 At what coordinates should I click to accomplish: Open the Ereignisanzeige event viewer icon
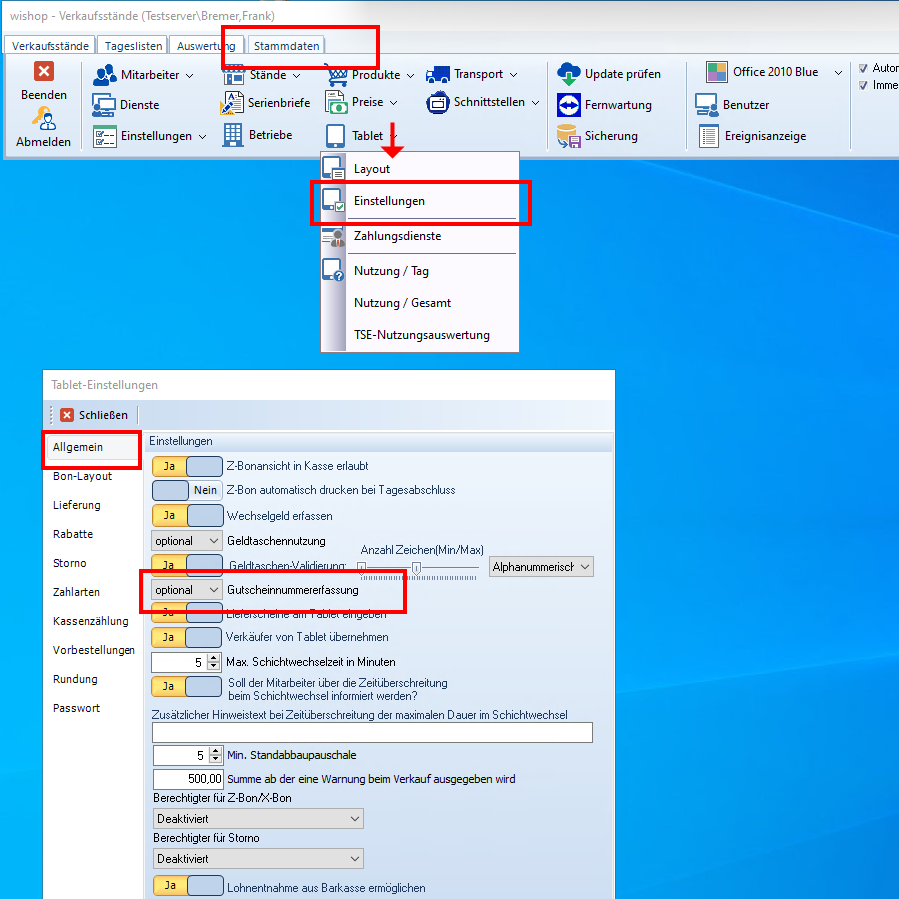(x=708, y=136)
